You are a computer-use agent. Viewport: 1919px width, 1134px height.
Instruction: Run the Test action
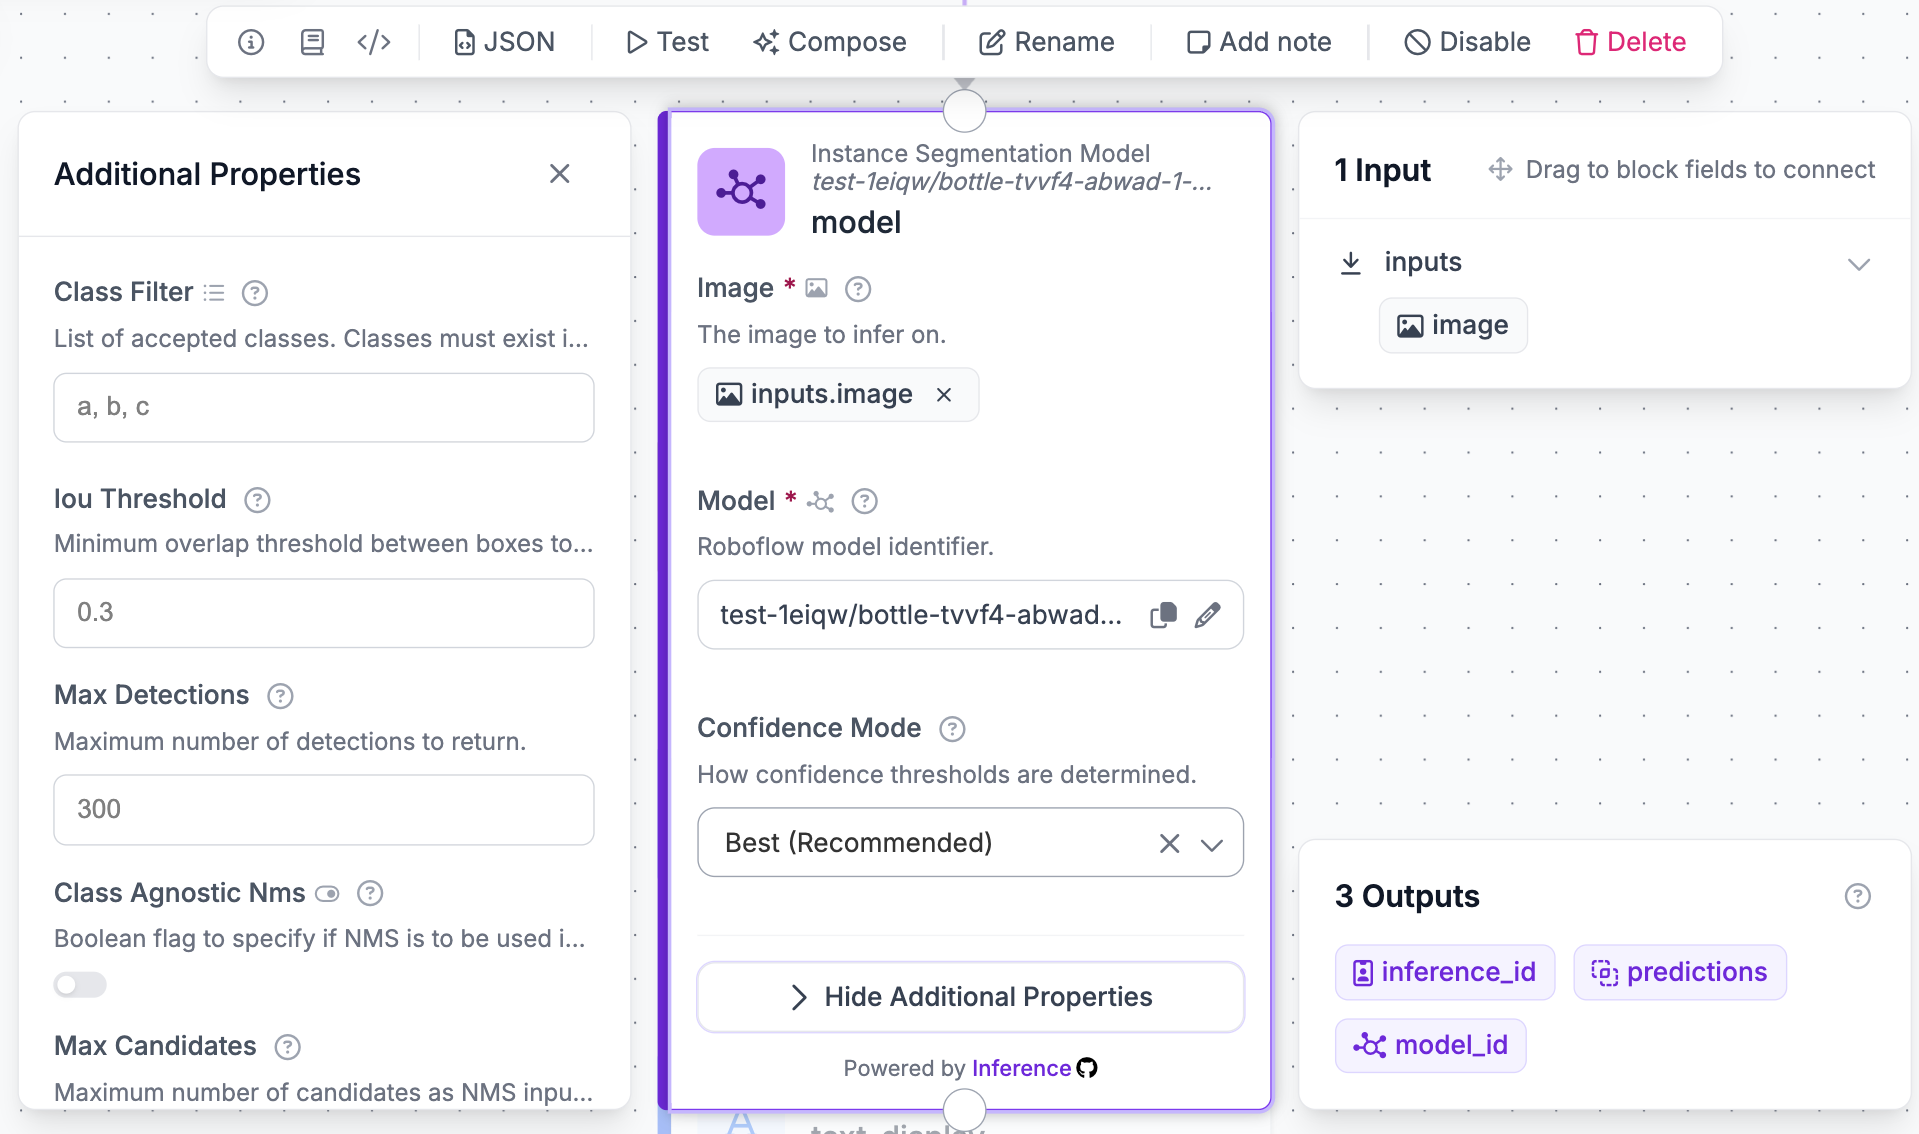tap(667, 42)
